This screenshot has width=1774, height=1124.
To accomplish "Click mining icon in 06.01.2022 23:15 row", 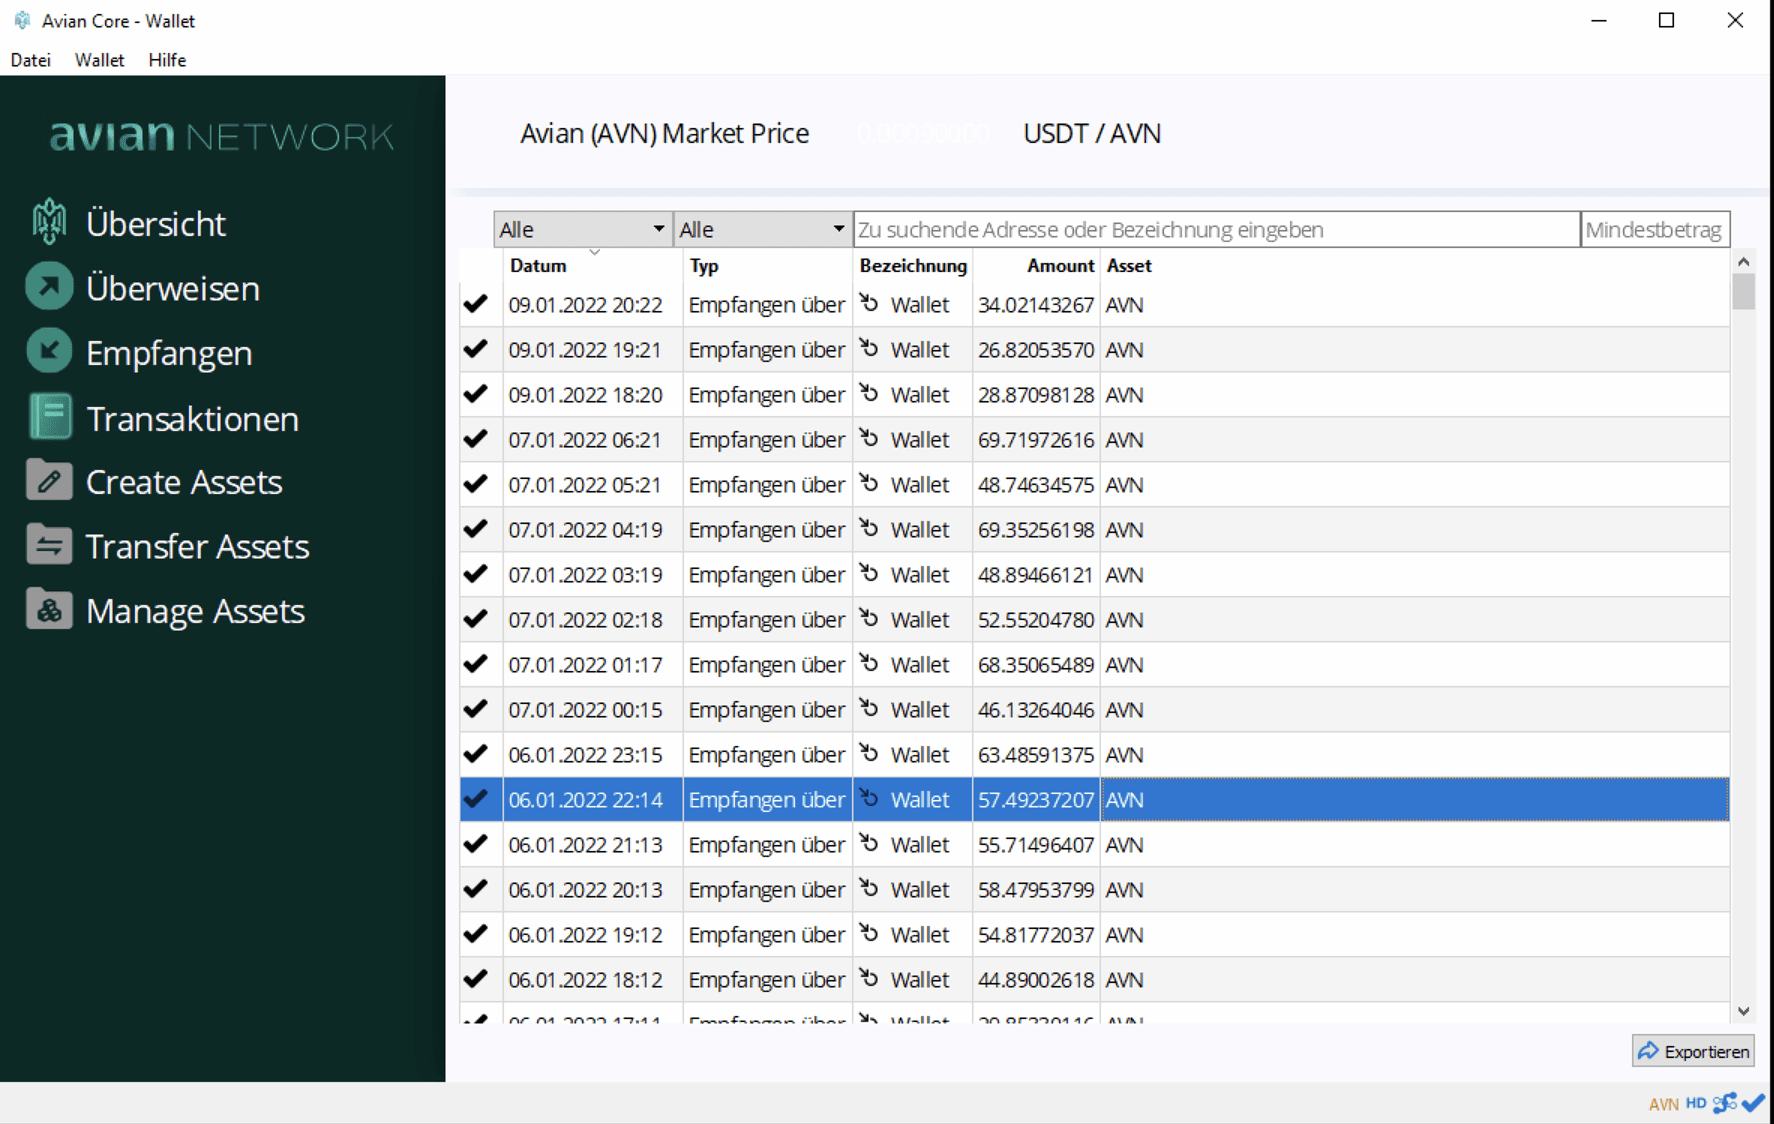I will tap(869, 754).
